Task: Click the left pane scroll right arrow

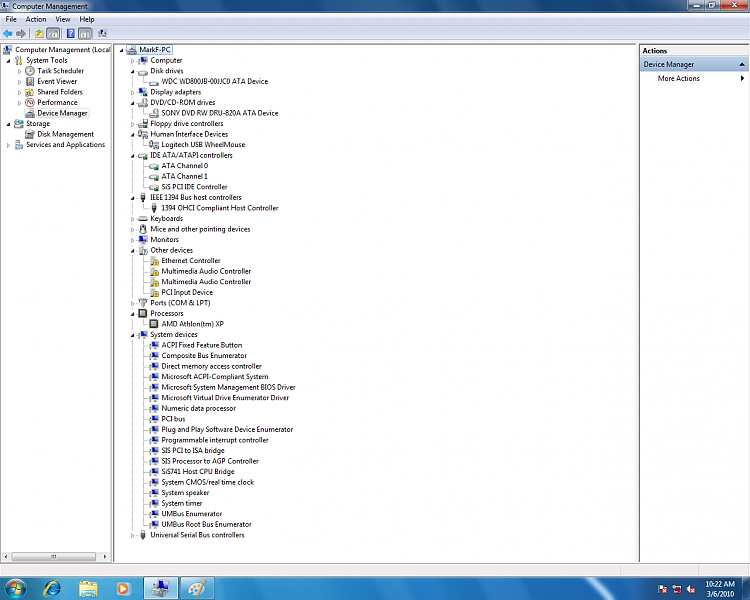Action: tap(105, 556)
